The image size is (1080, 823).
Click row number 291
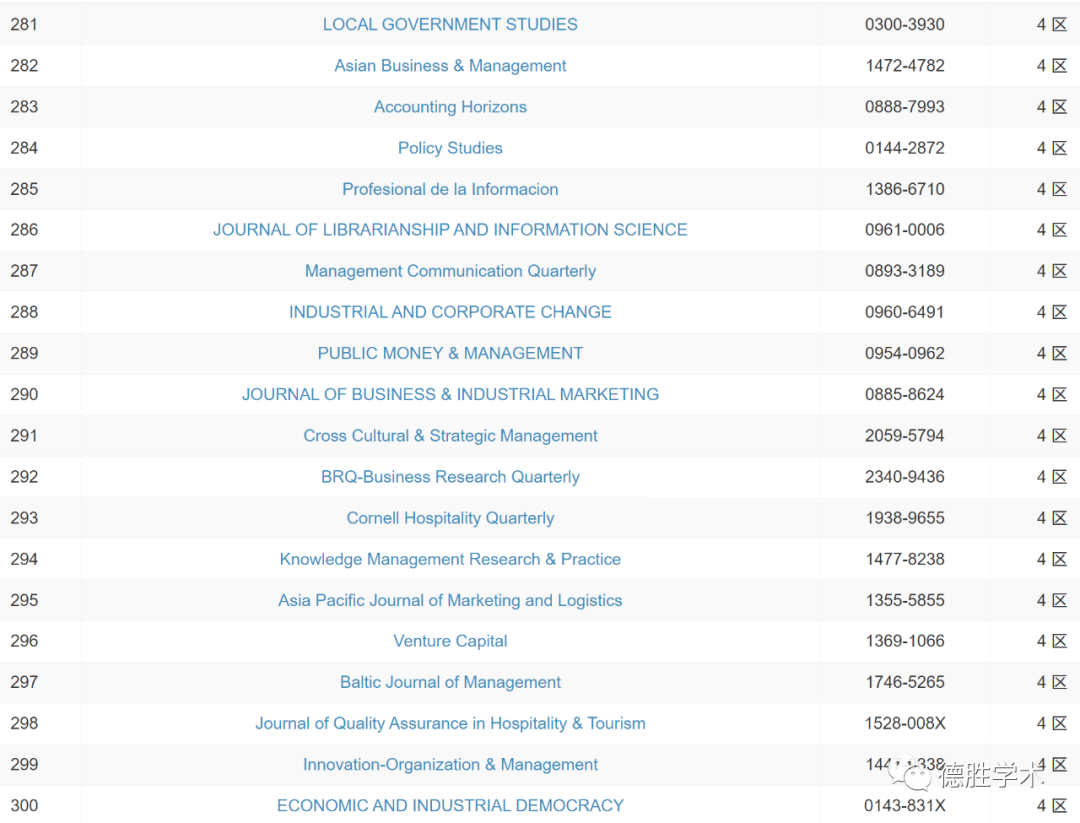pos(24,435)
